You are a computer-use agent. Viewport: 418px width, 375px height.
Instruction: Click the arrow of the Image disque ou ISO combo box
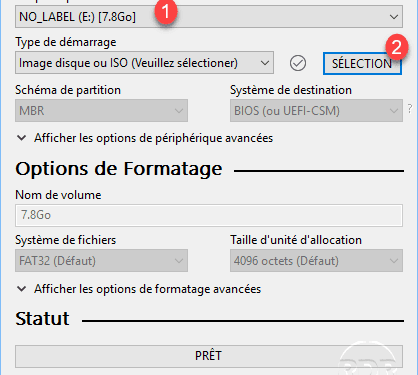[265, 63]
